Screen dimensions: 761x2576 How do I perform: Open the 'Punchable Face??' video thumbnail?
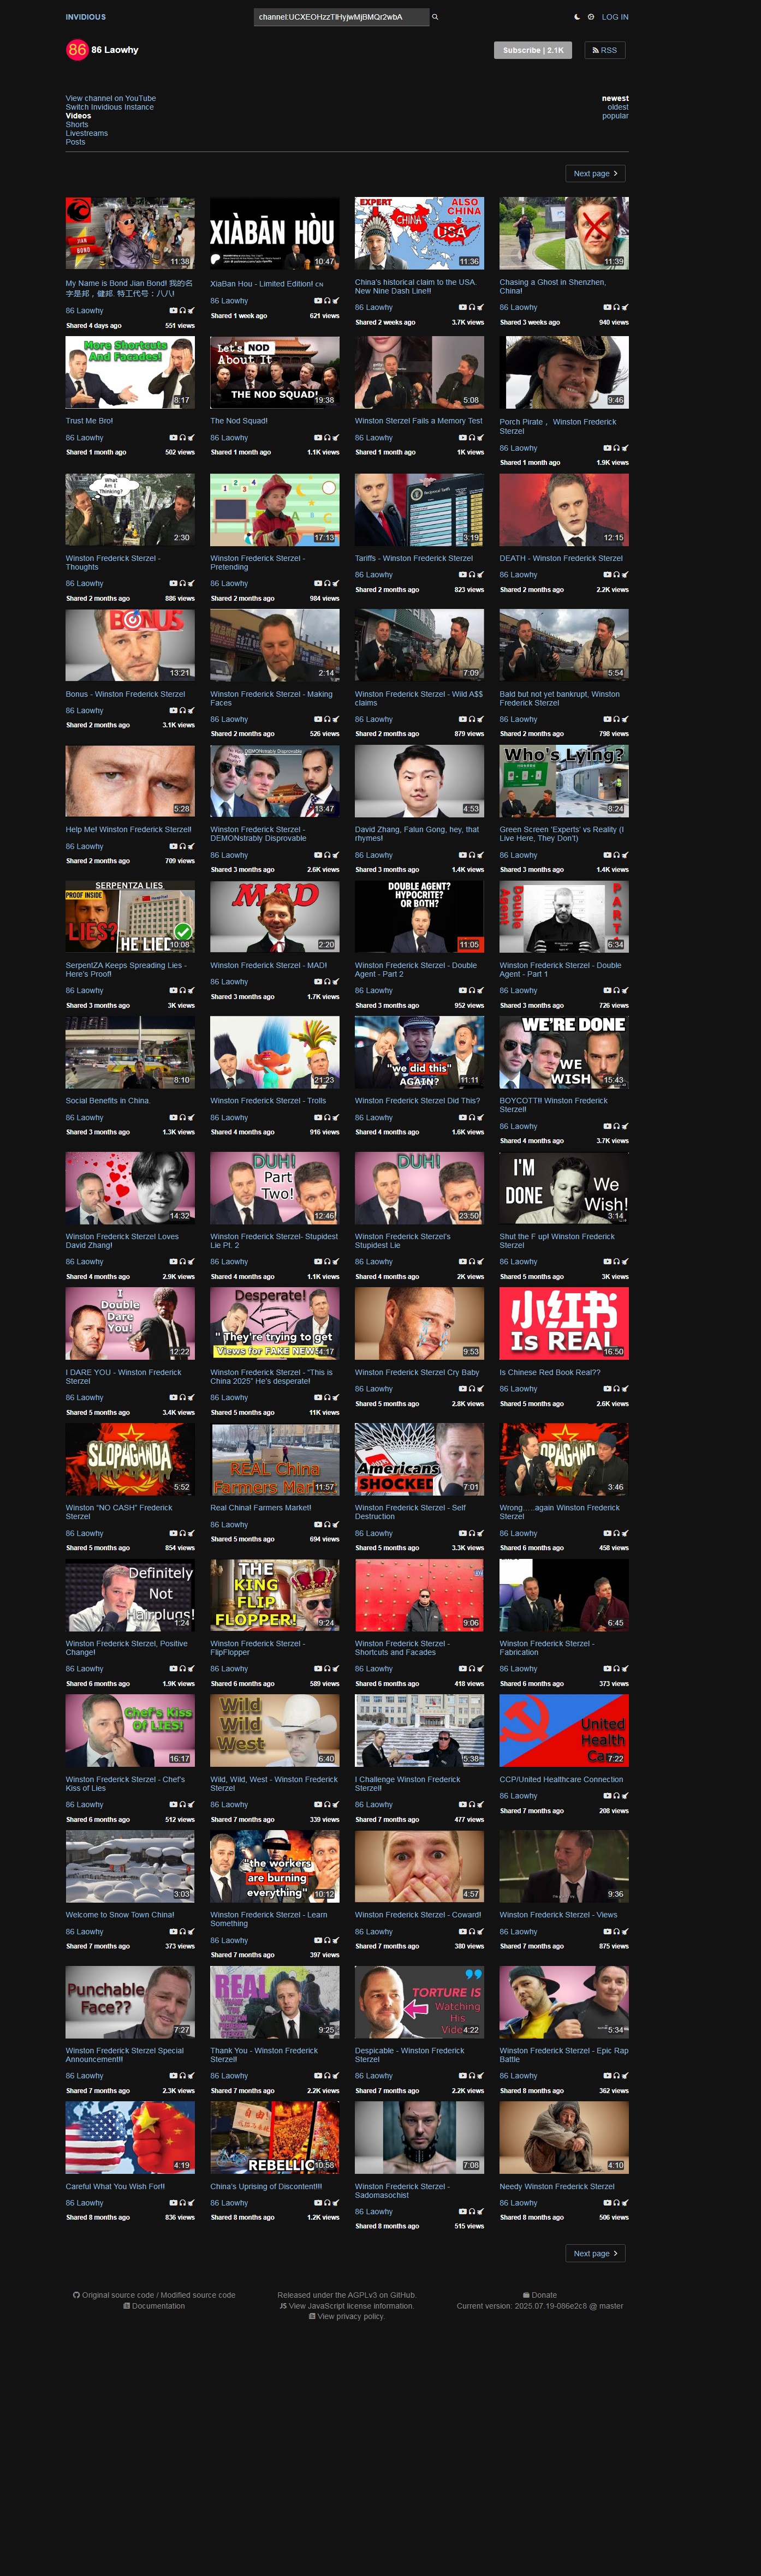130,2002
